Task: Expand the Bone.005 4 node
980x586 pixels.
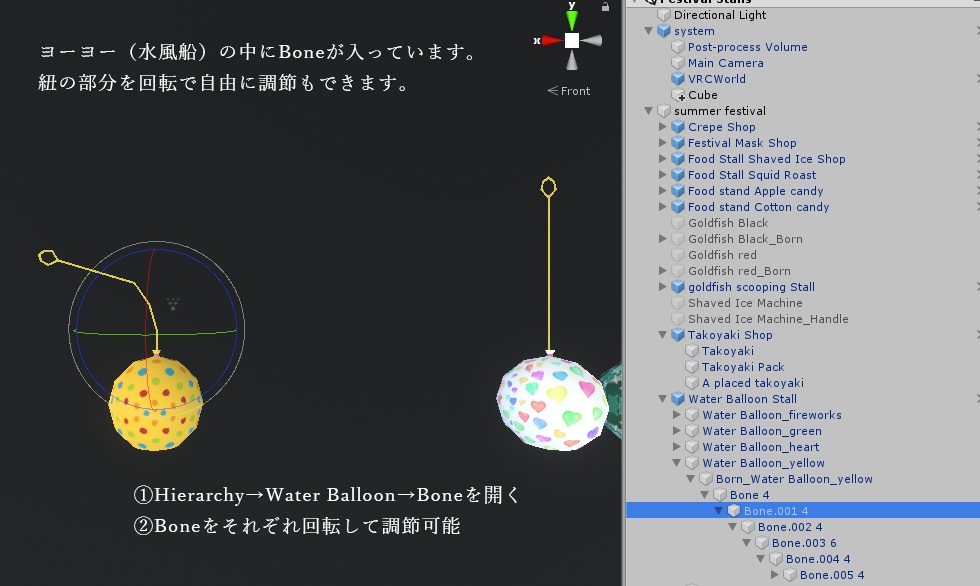Action: [775, 575]
